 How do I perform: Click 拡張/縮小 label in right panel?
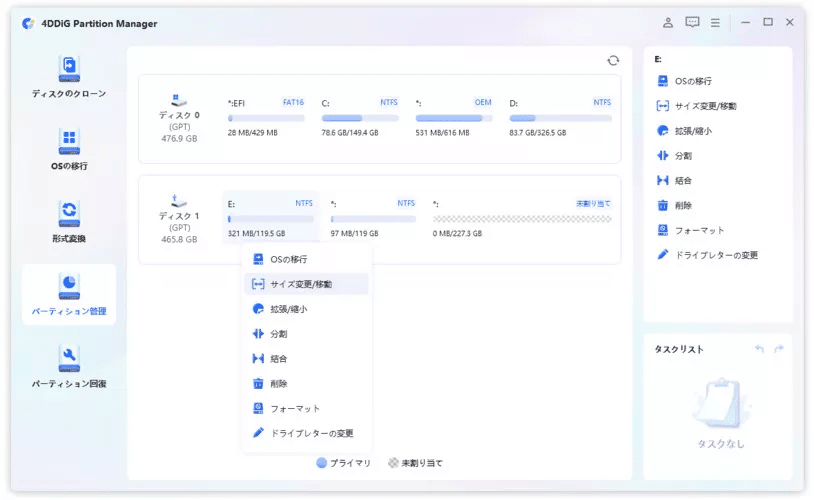point(693,131)
